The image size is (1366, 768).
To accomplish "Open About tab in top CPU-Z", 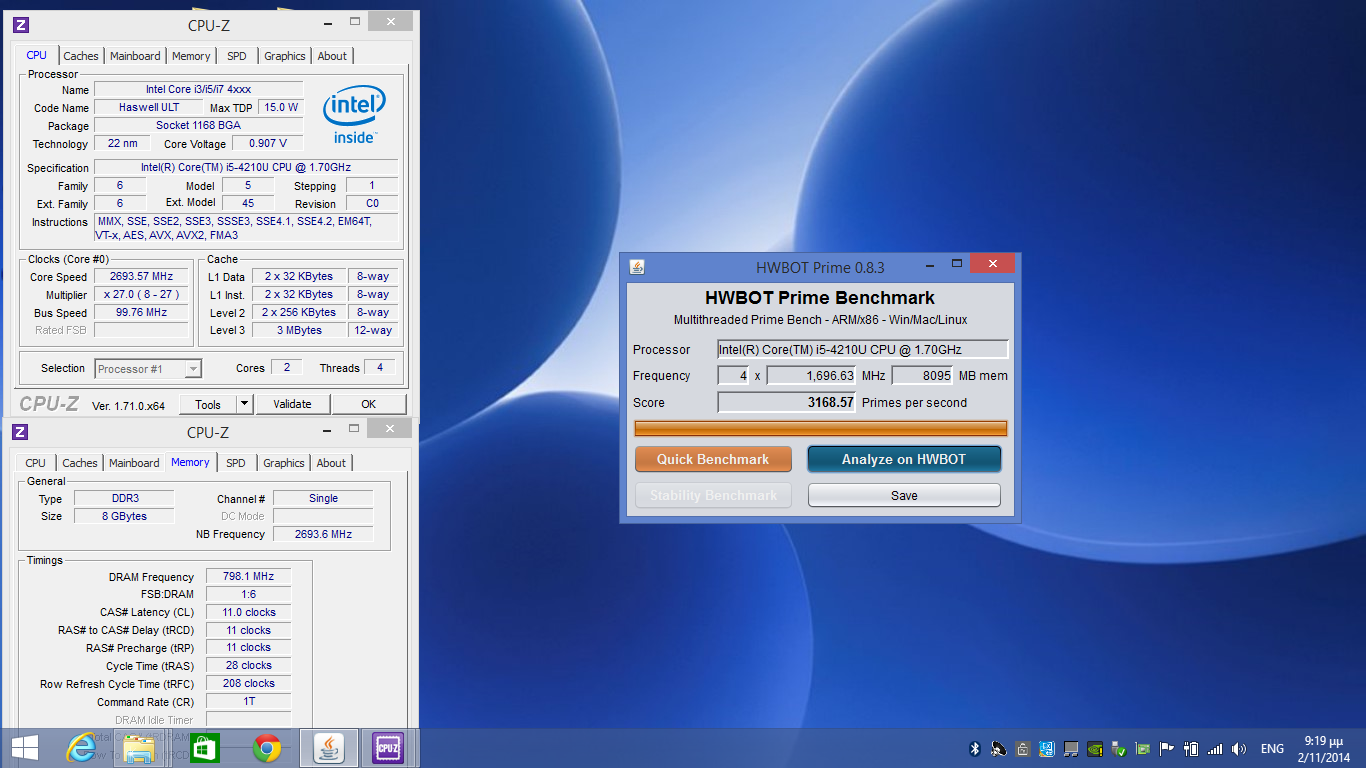I will pos(332,56).
